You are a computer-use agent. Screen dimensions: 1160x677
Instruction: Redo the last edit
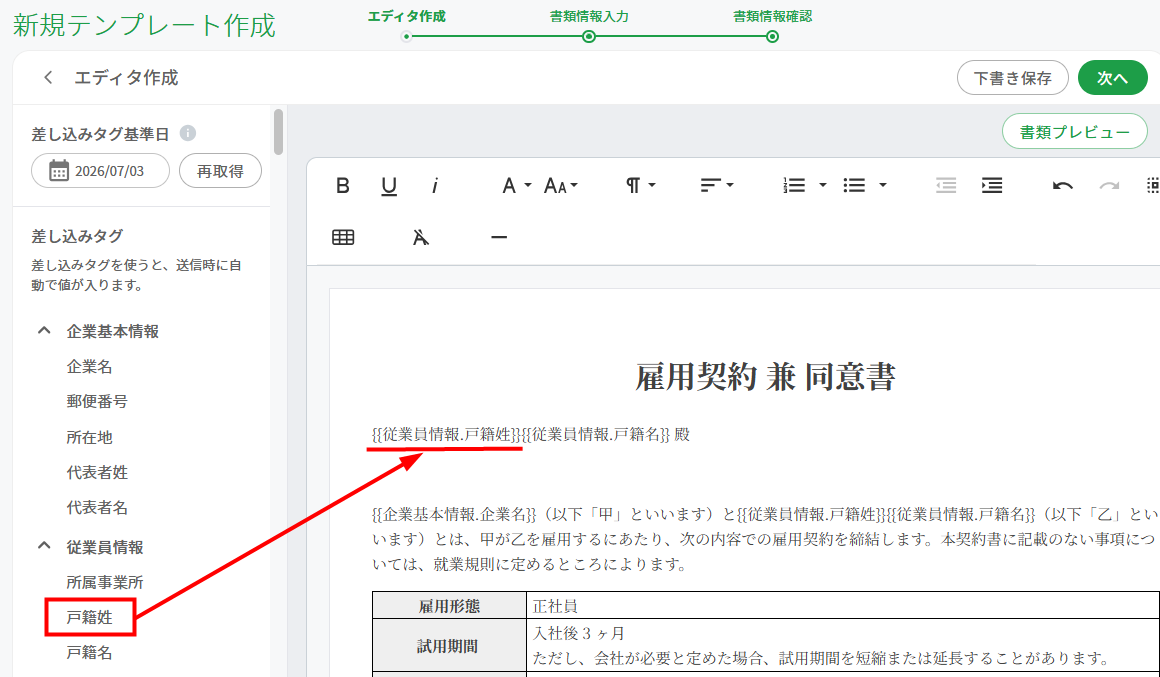(x=1109, y=186)
